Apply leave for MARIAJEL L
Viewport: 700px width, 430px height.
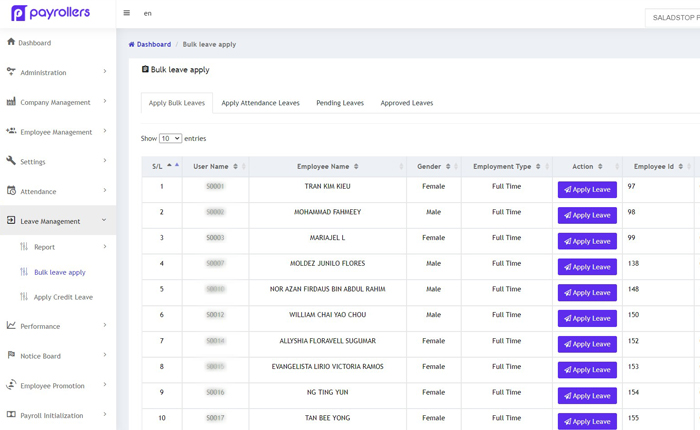coord(587,241)
